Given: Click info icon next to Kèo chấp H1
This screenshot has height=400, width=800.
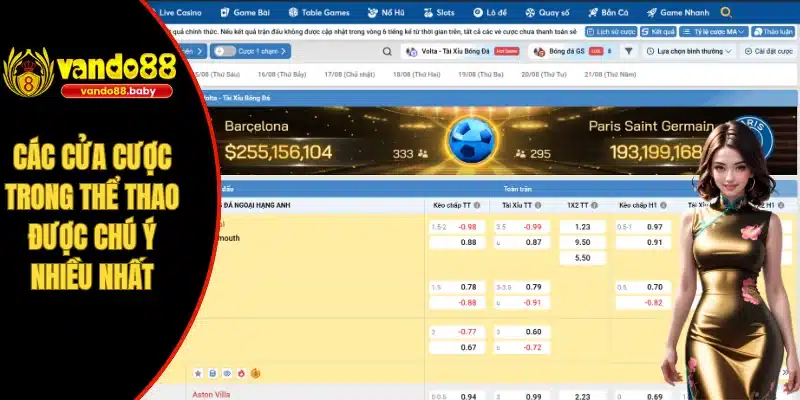Looking at the screenshot, I should pos(663,205).
